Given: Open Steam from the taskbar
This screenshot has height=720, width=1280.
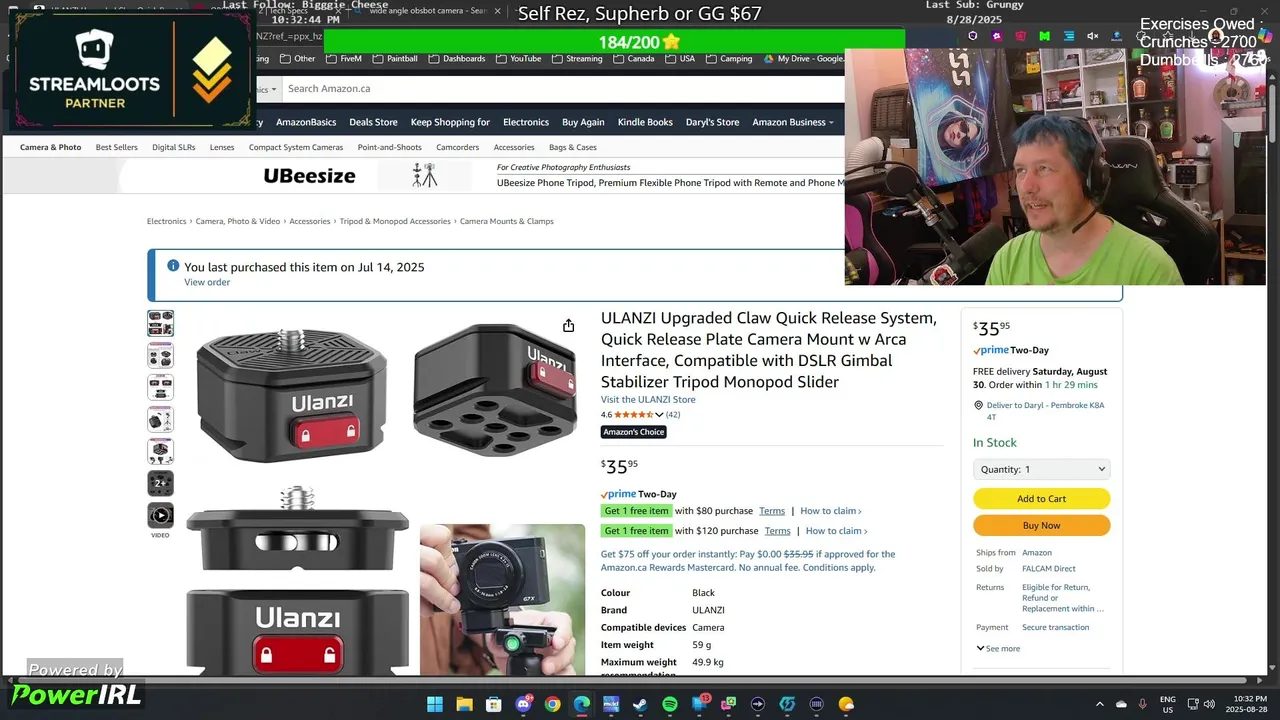Looking at the screenshot, I should [640, 704].
